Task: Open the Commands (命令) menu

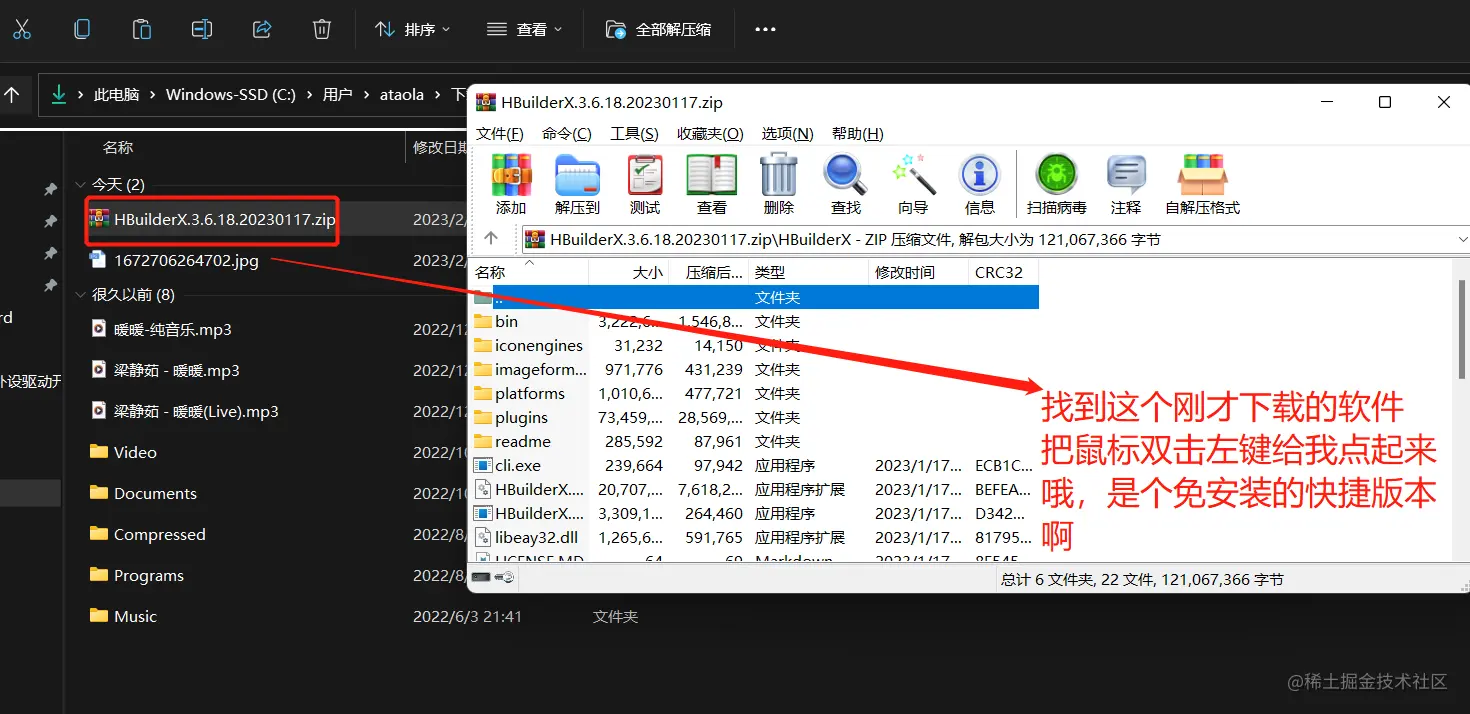Action: coord(567,133)
